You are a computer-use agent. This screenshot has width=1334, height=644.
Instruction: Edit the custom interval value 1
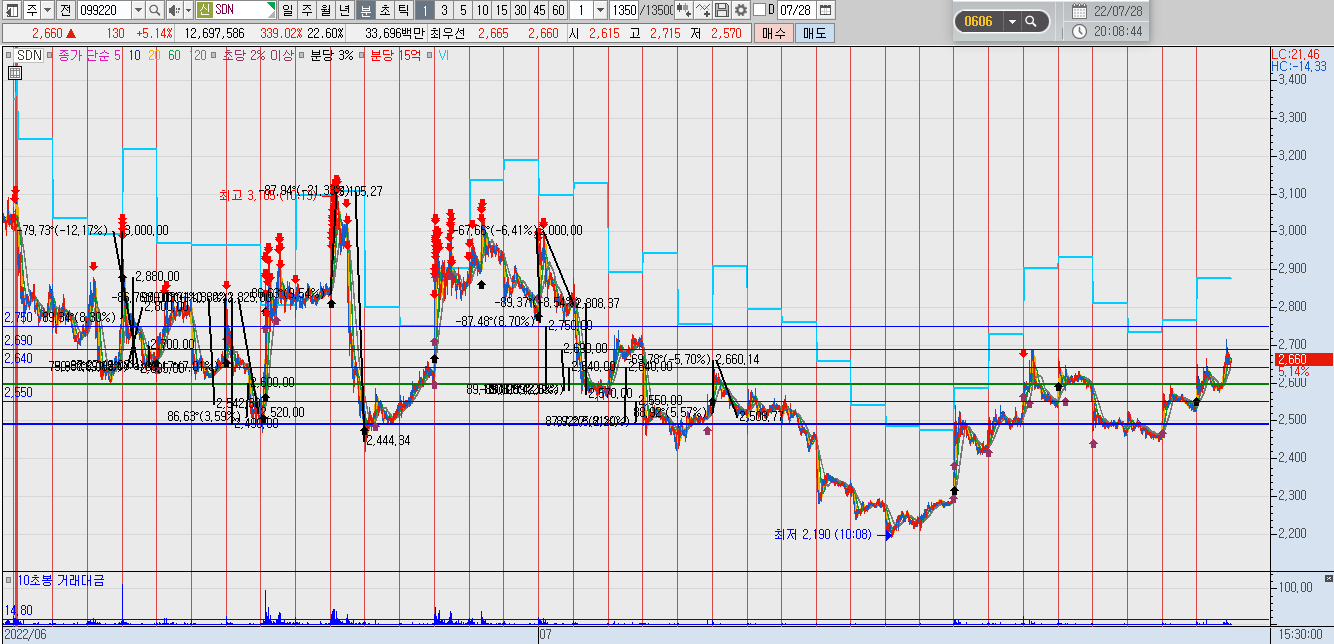pyautogui.click(x=581, y=10)
